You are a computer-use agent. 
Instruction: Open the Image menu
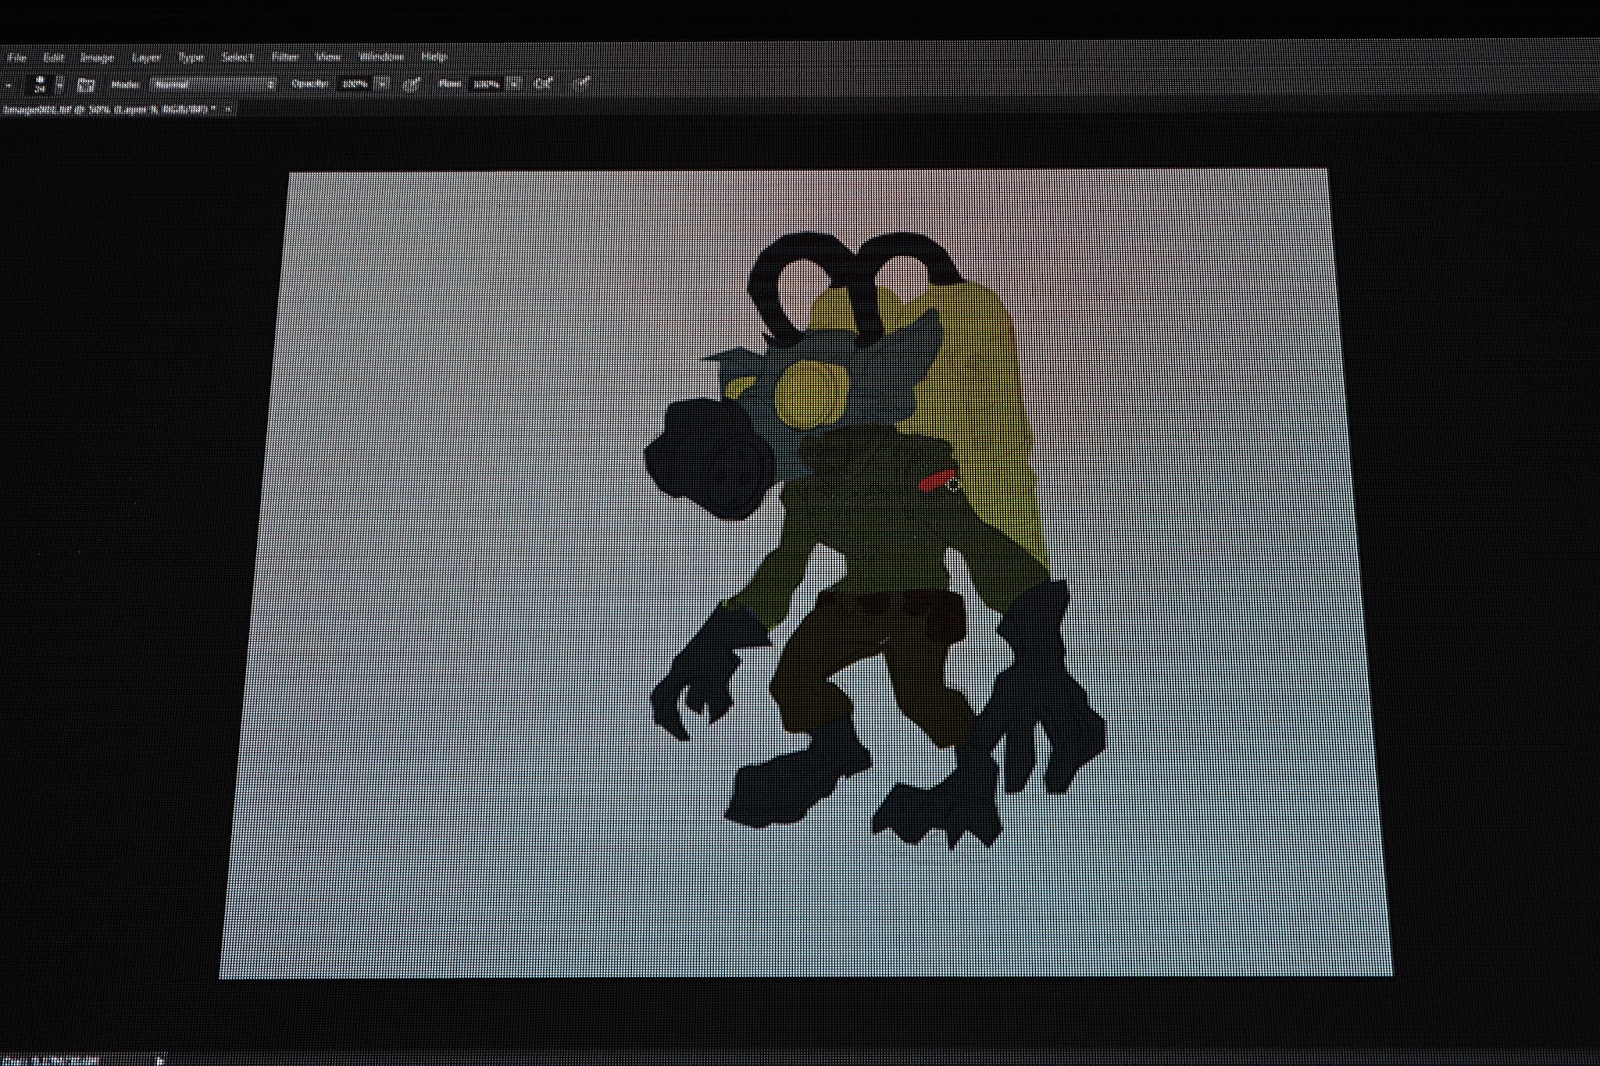pyautogui.click(x=97, y=57)
